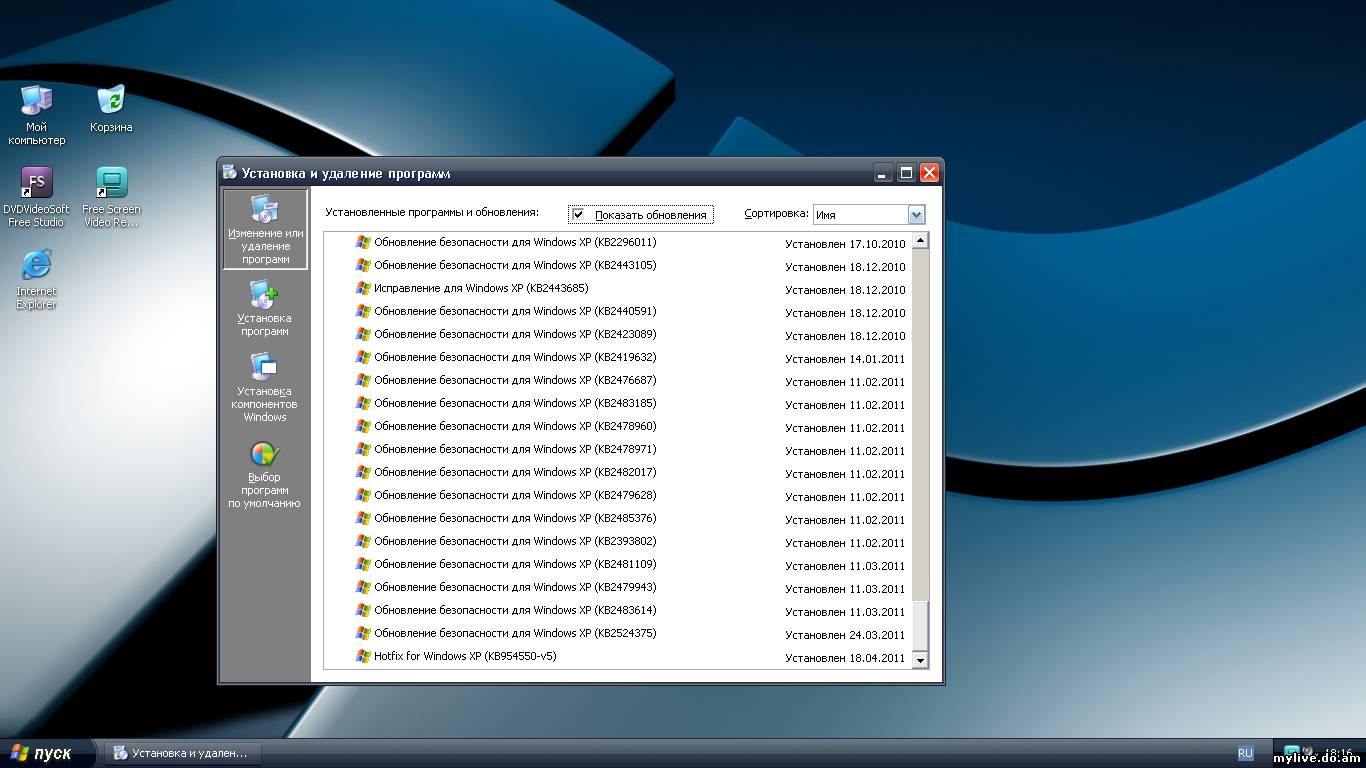
Task: Select the security update KB2296011 entry
Action: coord(515,243)
